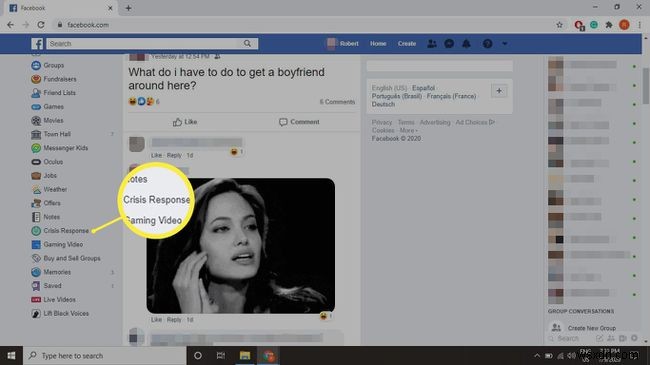Viewport: 650px width, 365px height.
Task: Expand the account dropdown arrow
Action: (504, 44)
